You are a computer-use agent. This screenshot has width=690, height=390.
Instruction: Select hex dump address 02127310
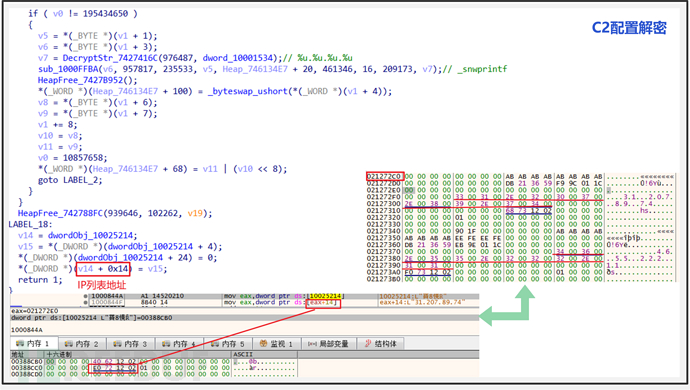pyautogui.click(x=384, y=211)
